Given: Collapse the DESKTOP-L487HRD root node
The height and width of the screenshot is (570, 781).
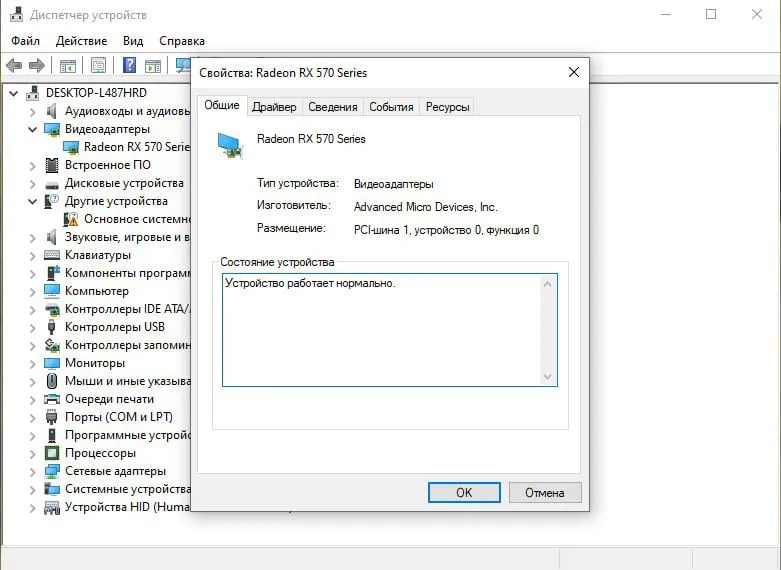Looking at the screenshot, I should [14, 93].
